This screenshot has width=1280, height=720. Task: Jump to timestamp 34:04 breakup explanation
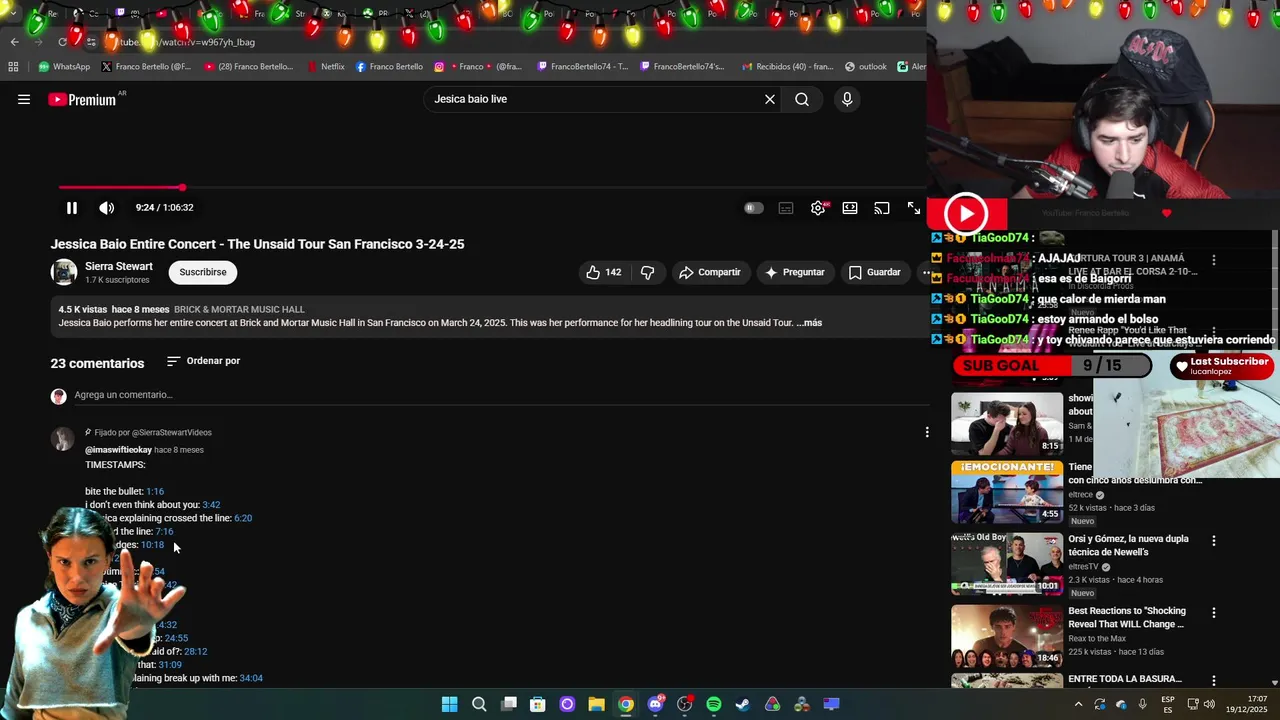coord(251,678)
